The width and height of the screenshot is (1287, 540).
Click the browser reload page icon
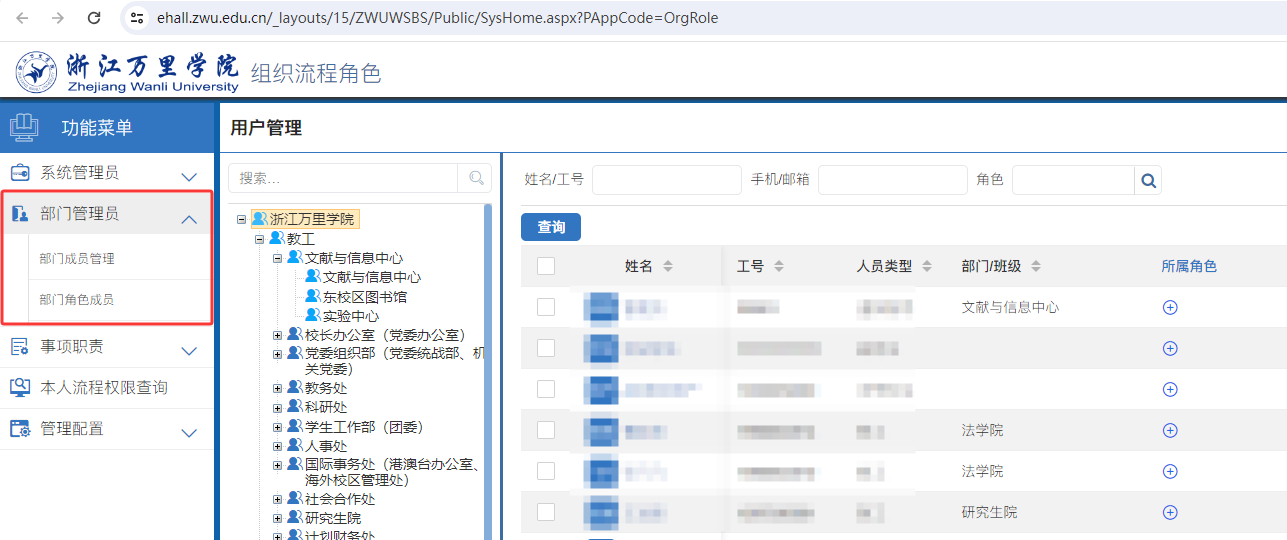(94, 18)
